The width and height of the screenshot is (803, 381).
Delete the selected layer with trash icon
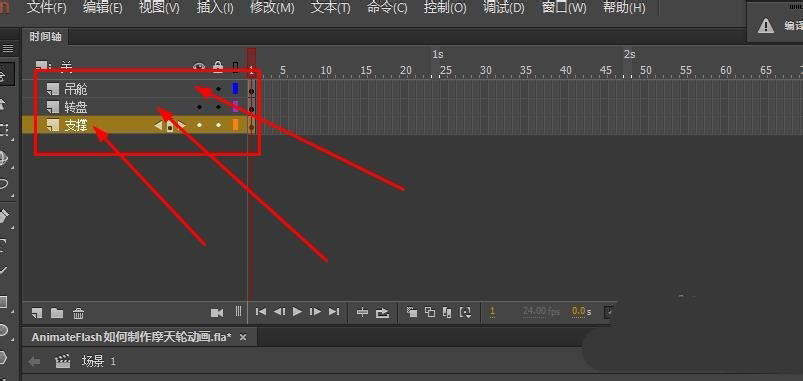78,312
